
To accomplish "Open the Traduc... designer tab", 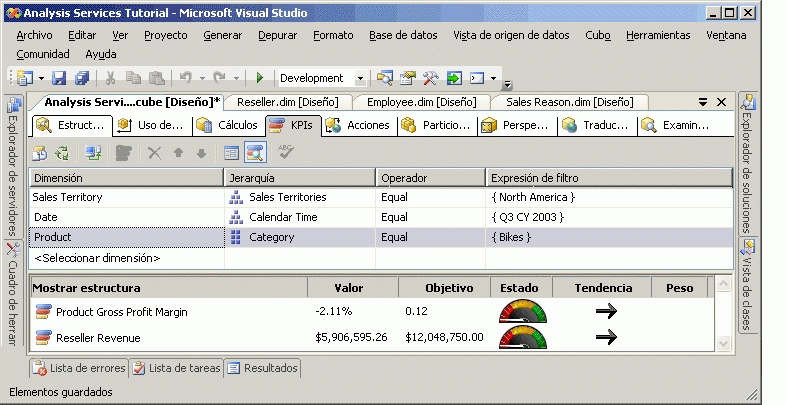I will tap(597, 125).
